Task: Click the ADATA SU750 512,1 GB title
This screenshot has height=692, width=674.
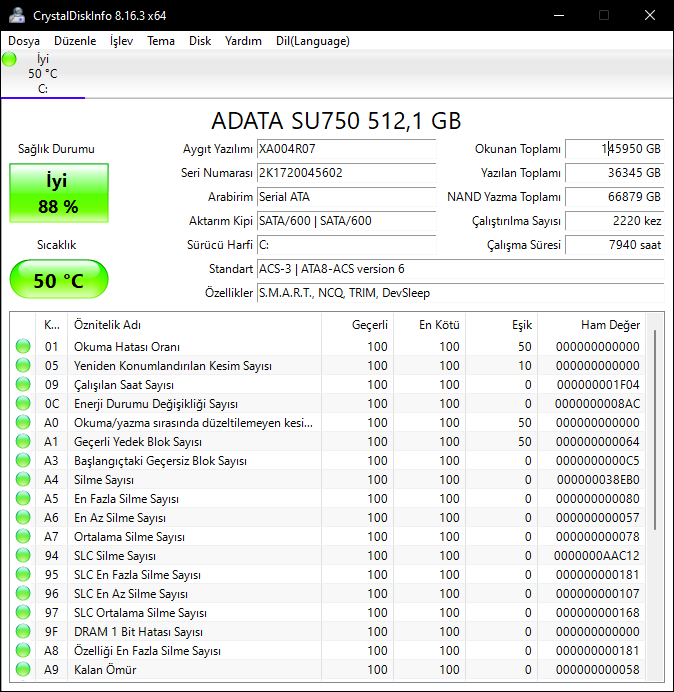Action: [x=336, y=120]
